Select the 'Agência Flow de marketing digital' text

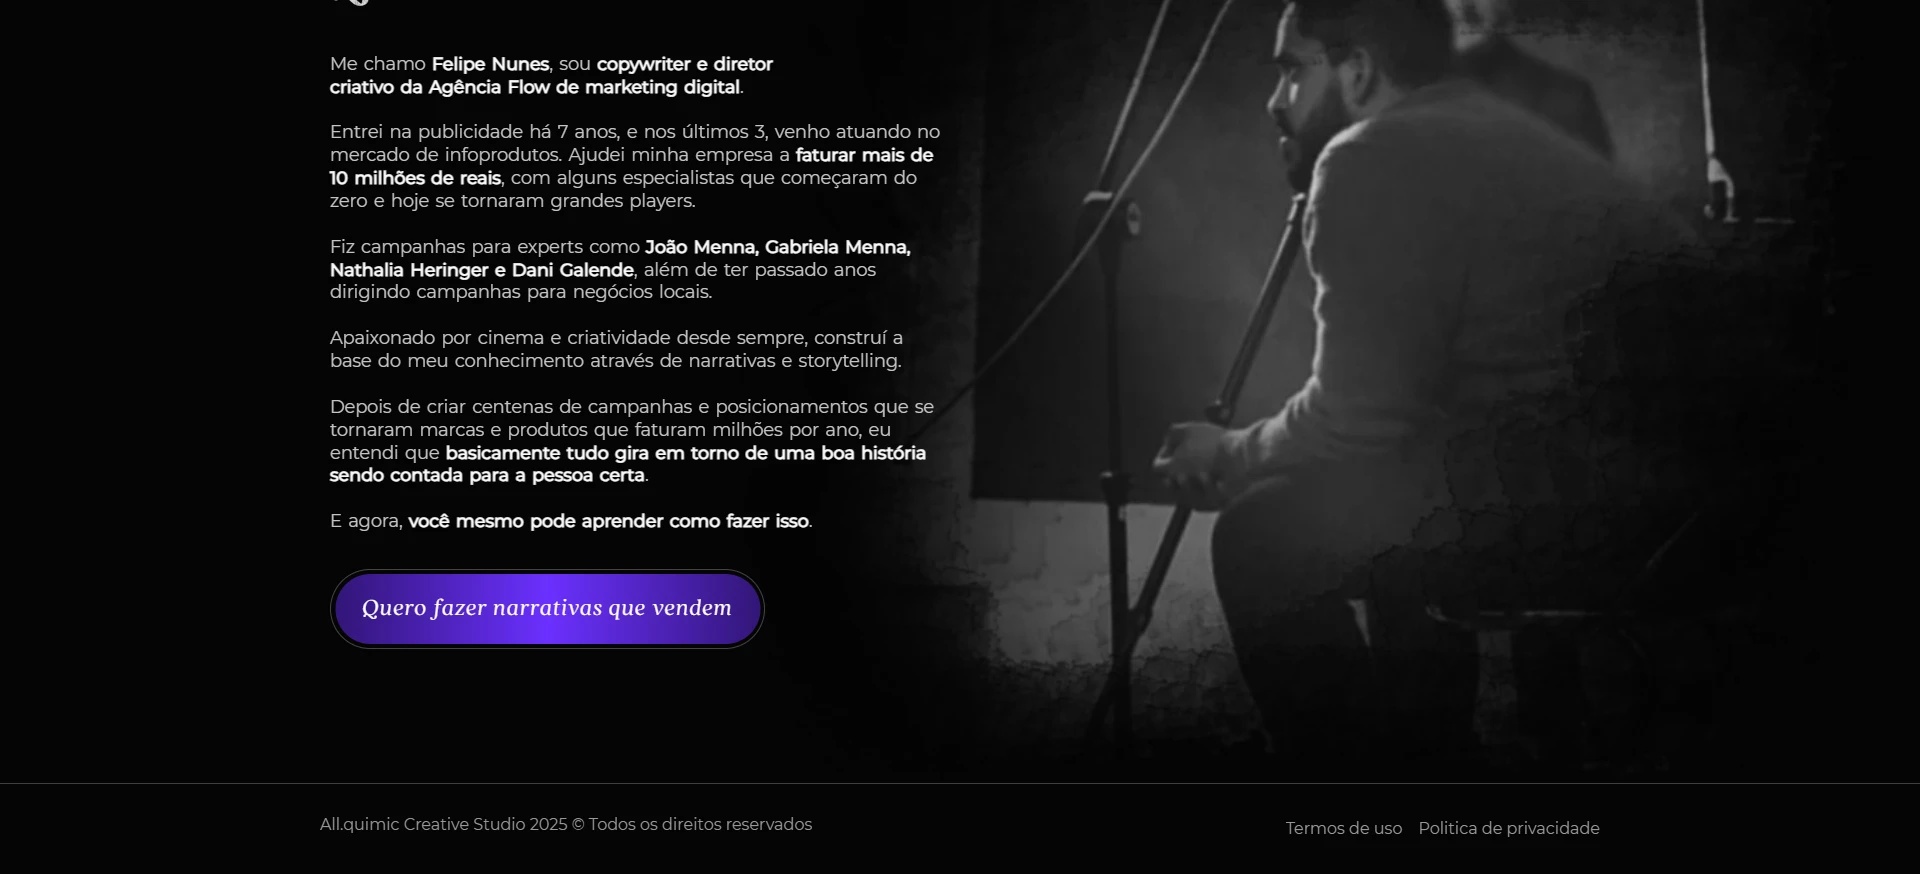(x=584, y=87)
